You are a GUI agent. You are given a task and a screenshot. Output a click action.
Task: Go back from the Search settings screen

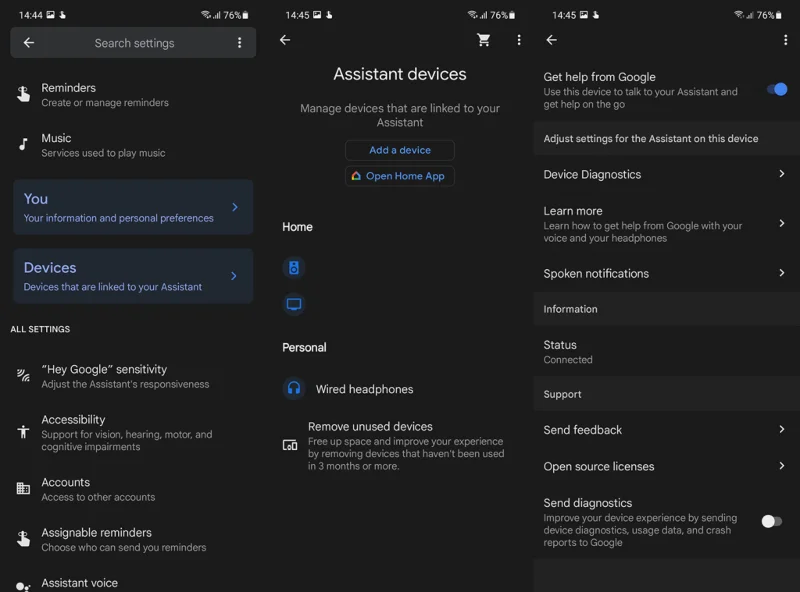pyautogui.click(x=29, y=43)
